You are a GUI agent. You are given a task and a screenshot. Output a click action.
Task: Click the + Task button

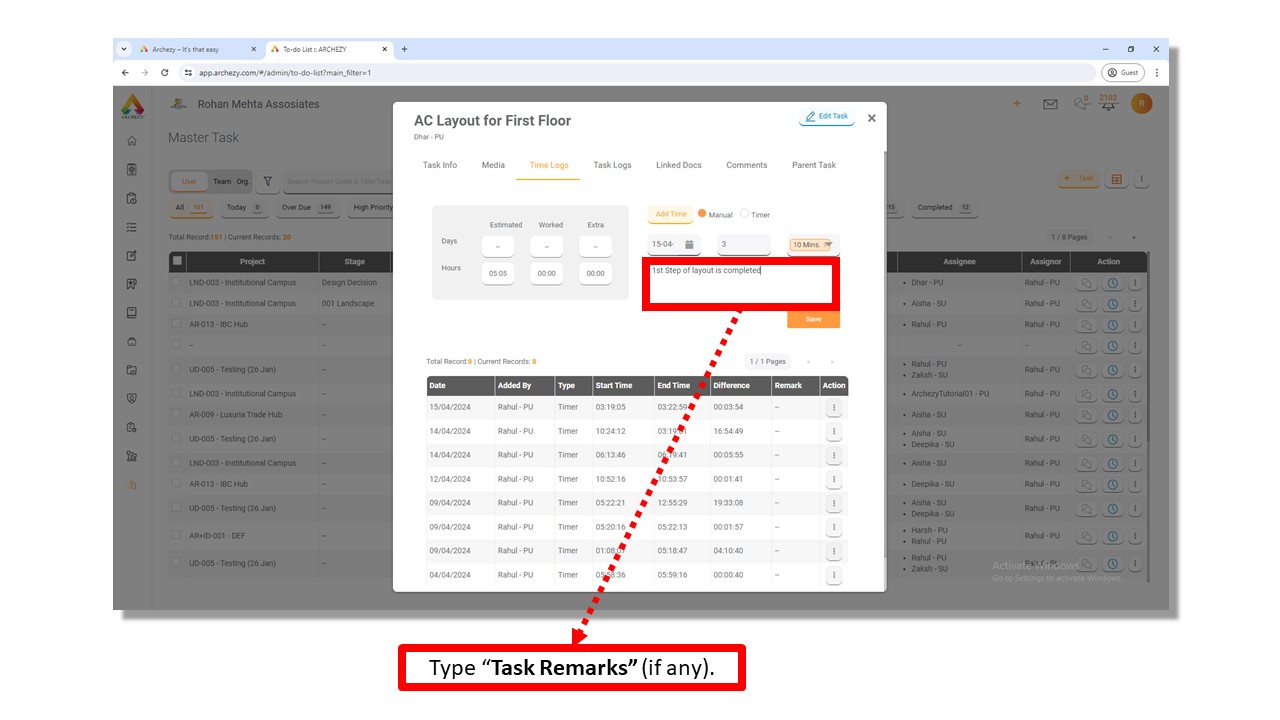pos(1080,179)
